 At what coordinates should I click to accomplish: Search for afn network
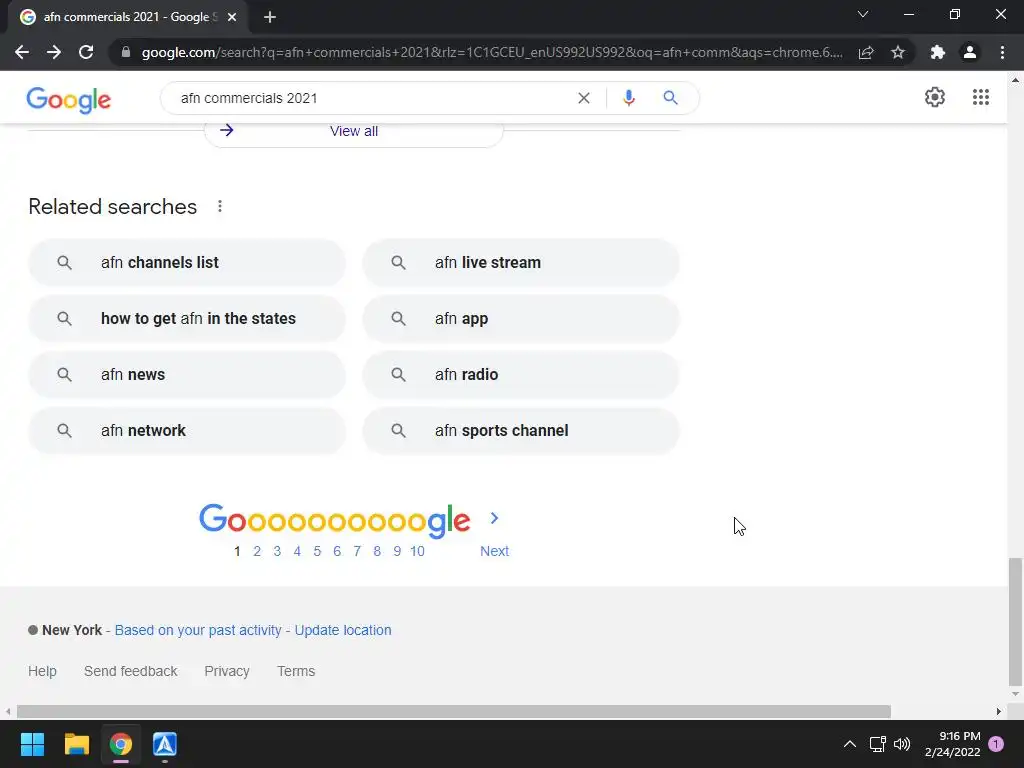(187, 431)
